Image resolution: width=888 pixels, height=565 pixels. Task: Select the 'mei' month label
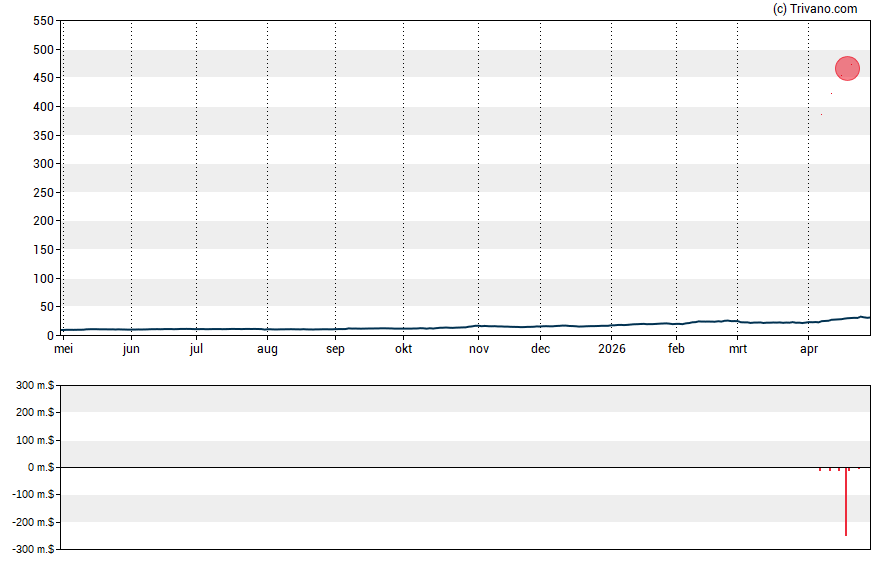pyautogui.click(x=62, y=349)
